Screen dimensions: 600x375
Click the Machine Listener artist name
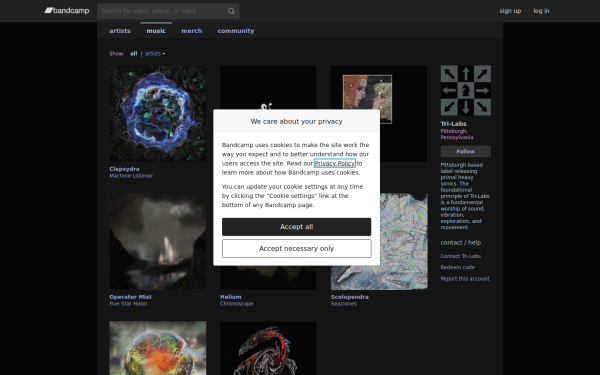click(x=131, y=176)
